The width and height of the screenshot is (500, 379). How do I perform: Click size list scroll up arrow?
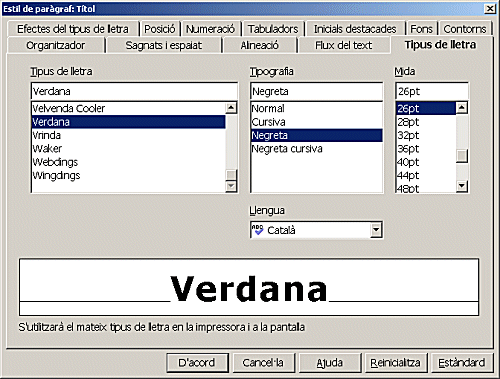tap(462, 108)
